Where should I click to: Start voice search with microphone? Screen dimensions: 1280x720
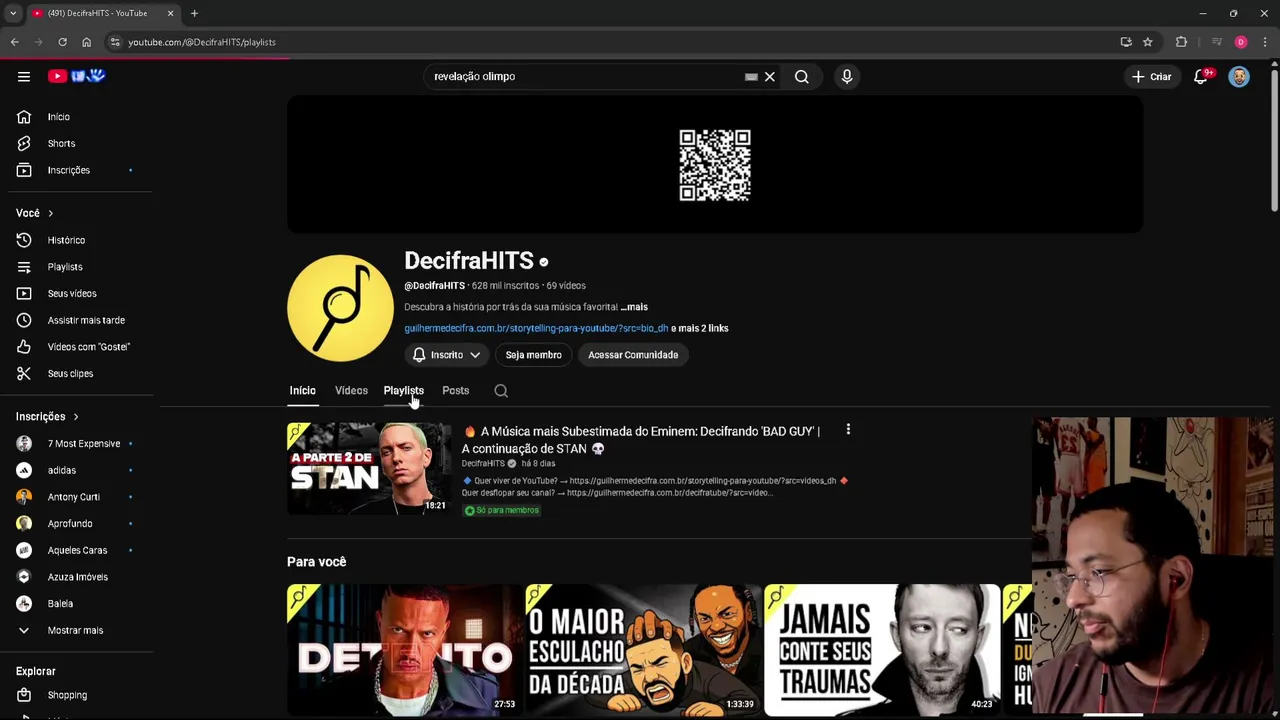(x=847, y=76)
